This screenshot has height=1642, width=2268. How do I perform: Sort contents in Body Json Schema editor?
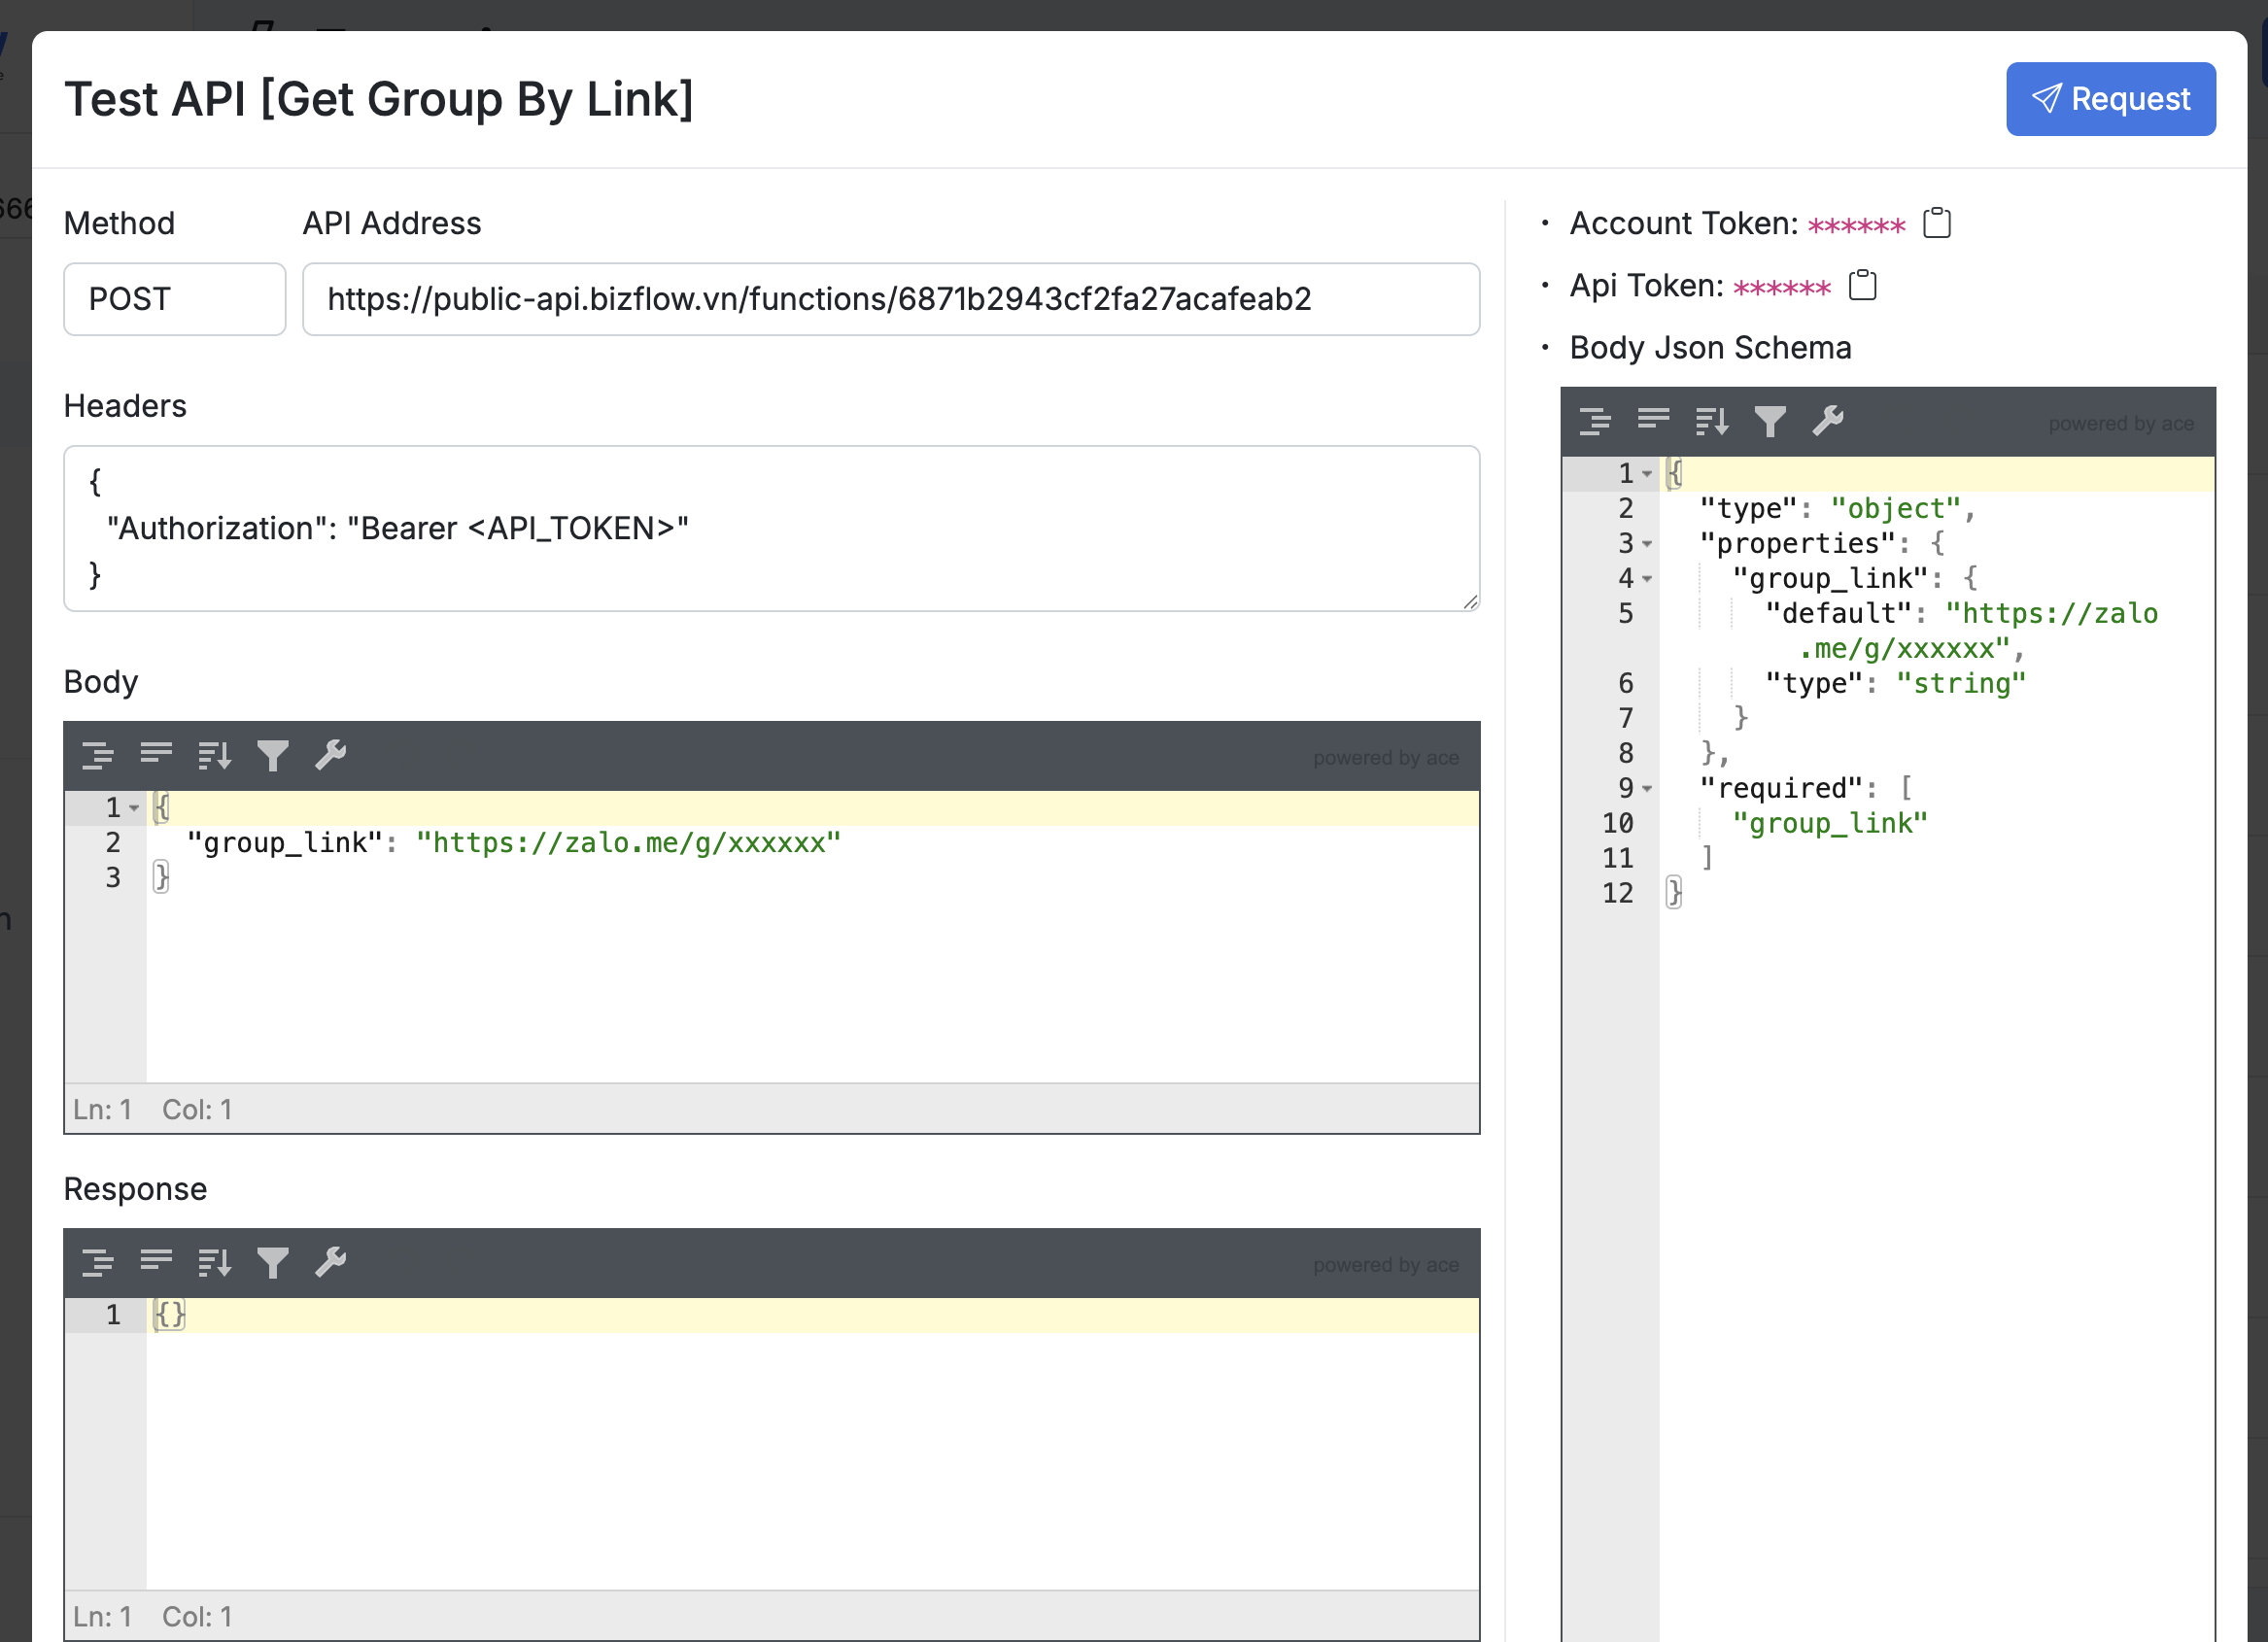point(1711,422)
